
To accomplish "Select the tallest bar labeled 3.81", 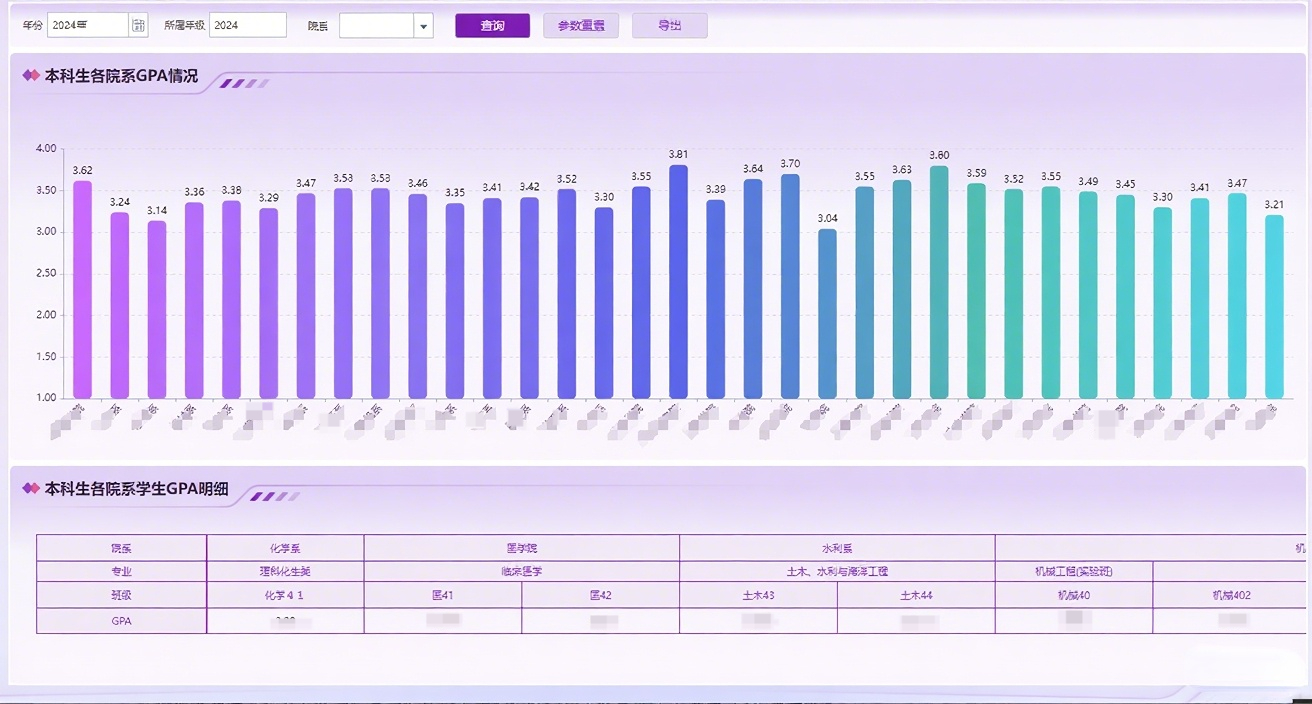I will [678, 282].
